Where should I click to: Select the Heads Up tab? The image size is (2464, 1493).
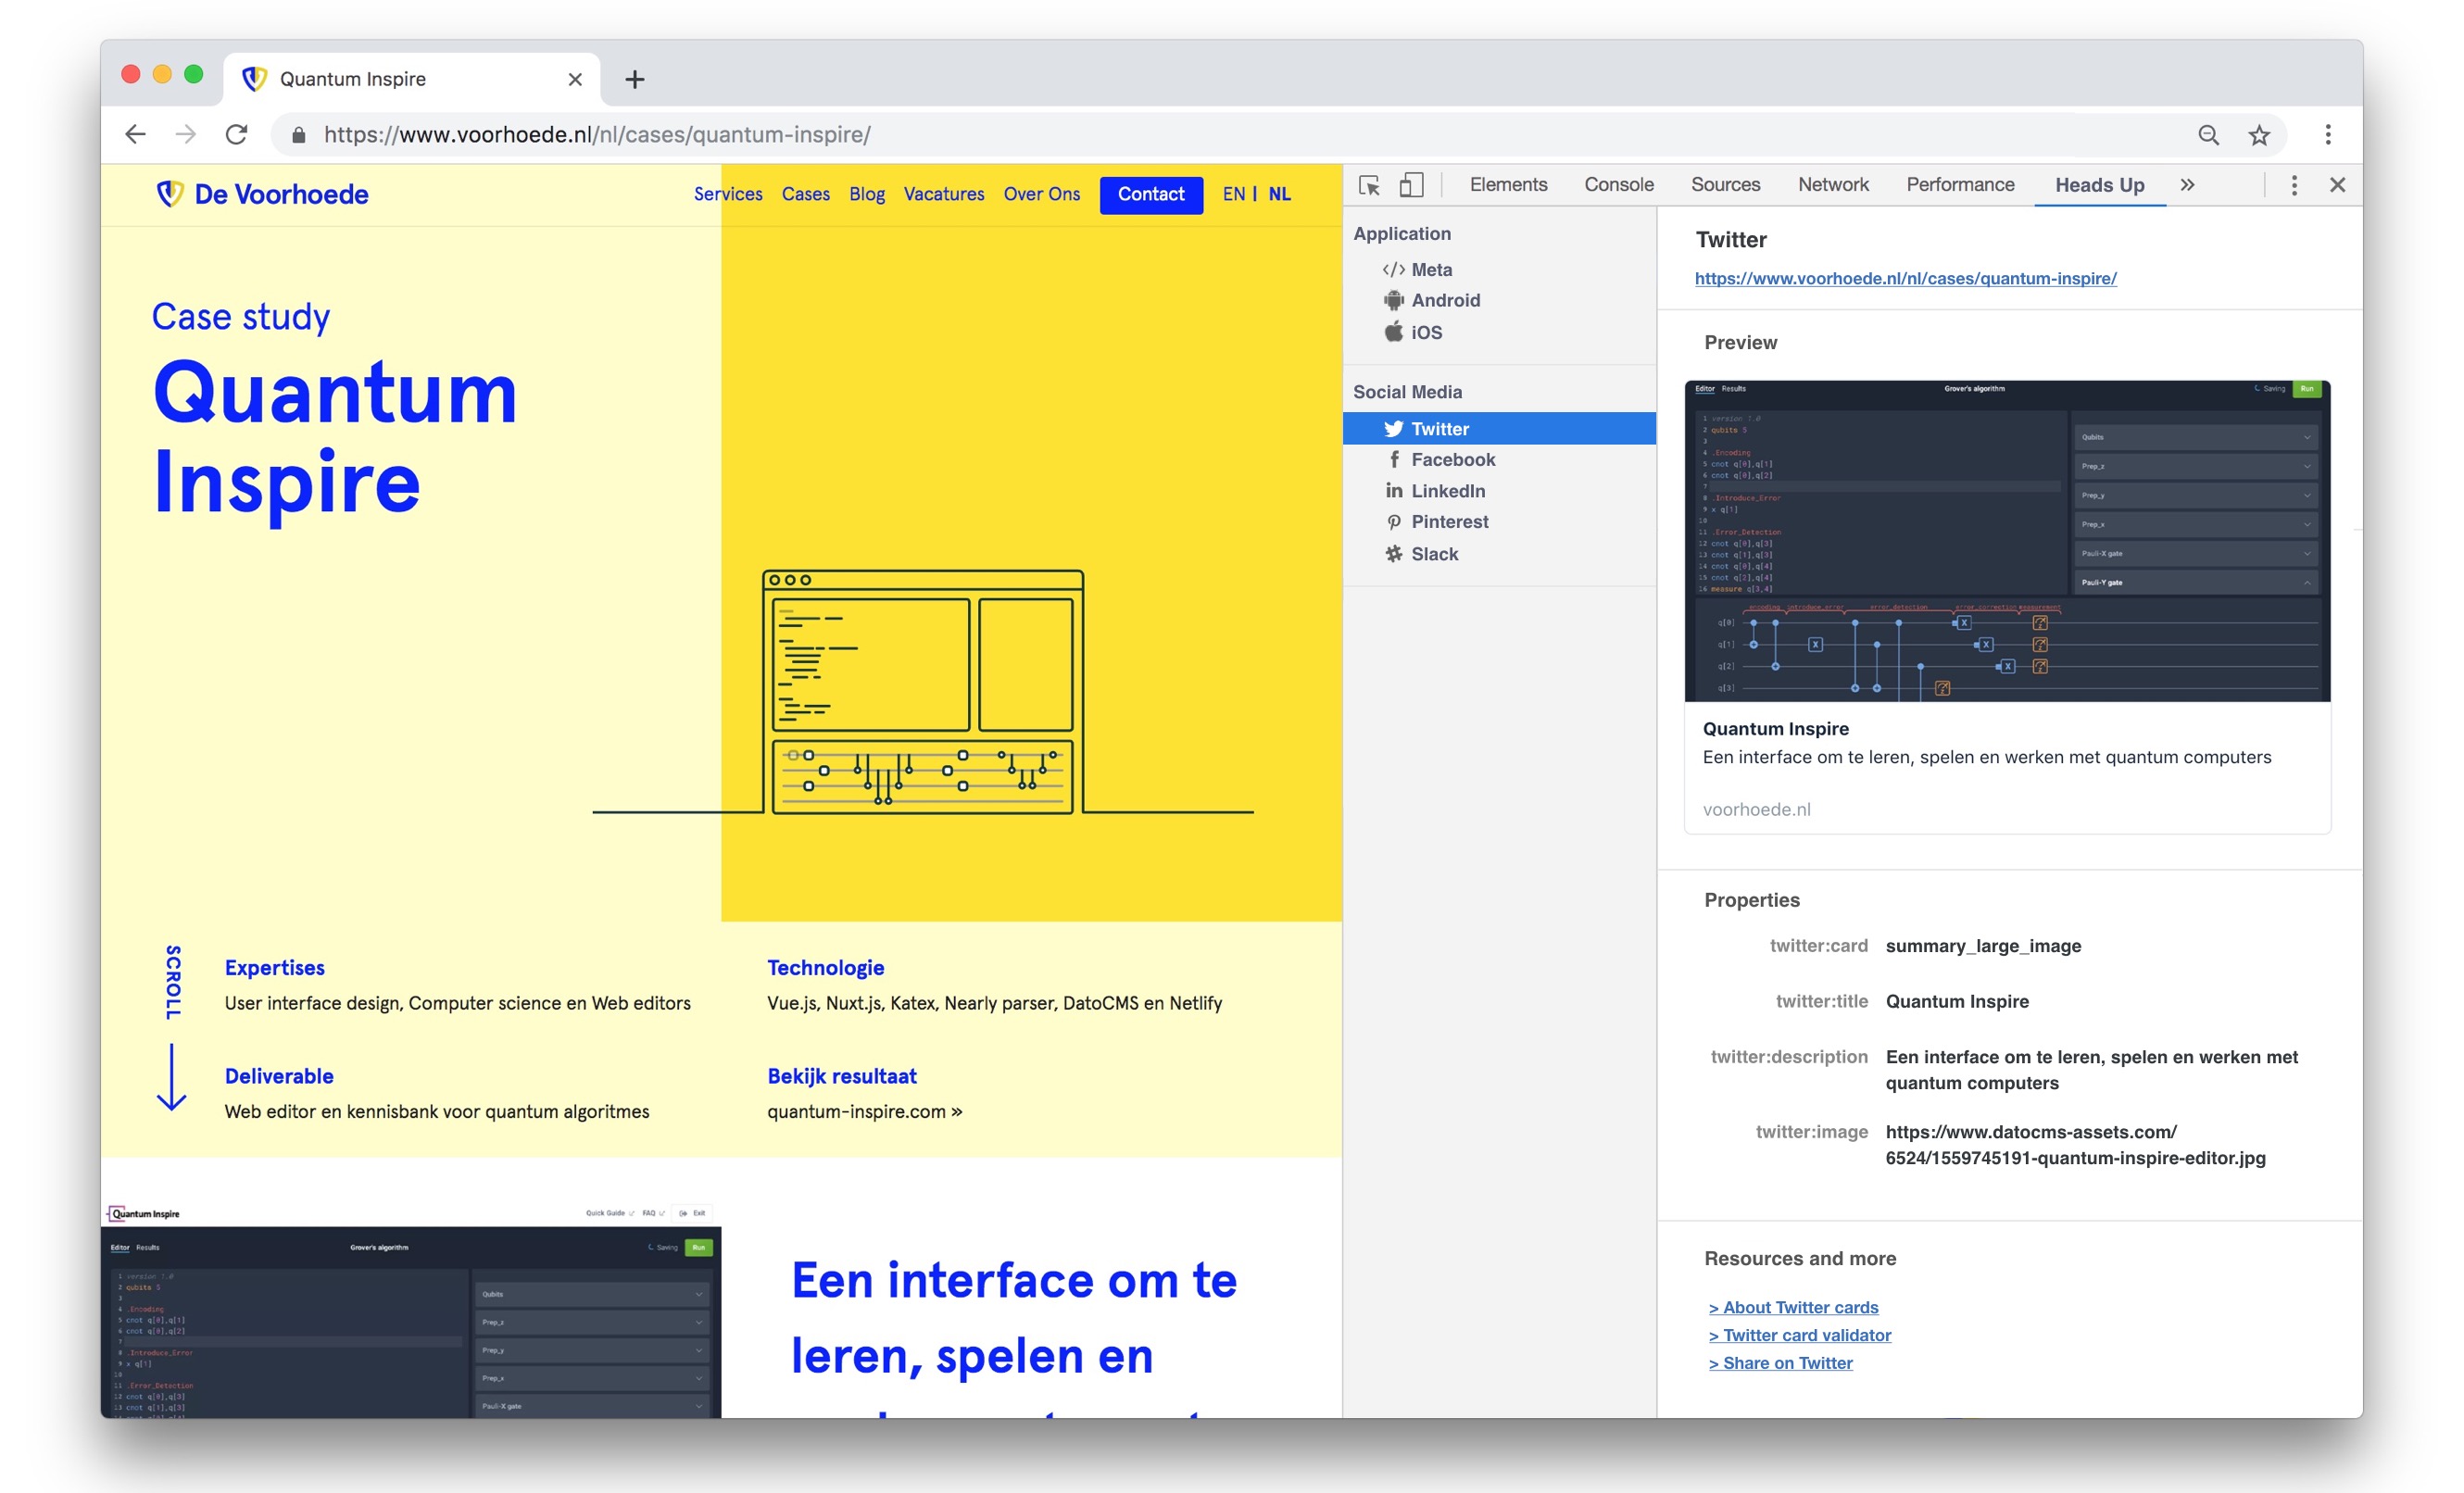click(2100, 185)
